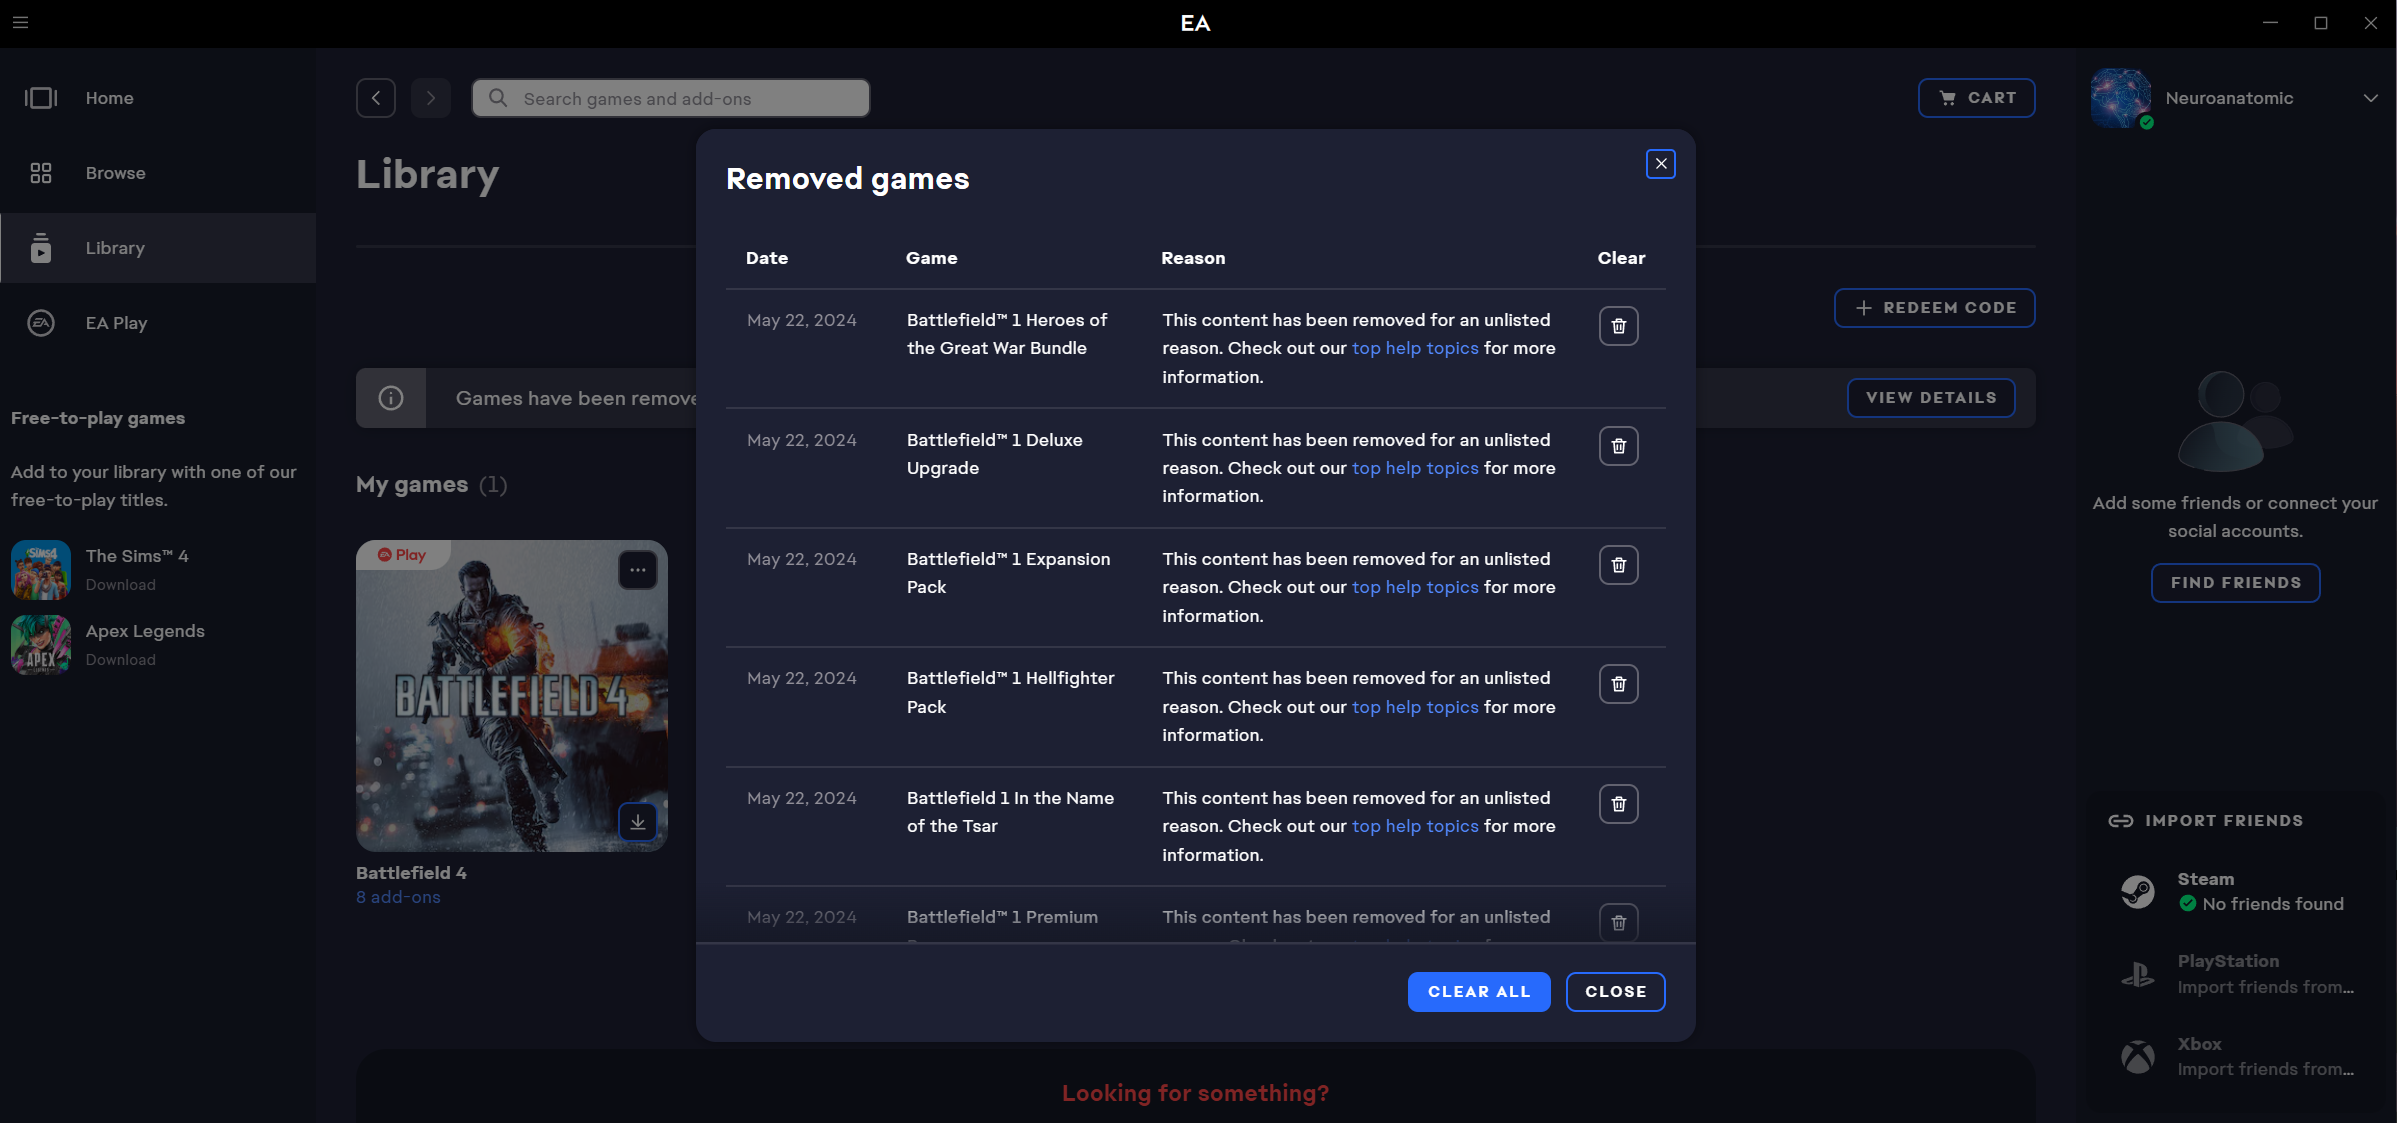Click the EA Play logo icon
The height and width of the screenshot is (1123, 2397).
point(41,323)
